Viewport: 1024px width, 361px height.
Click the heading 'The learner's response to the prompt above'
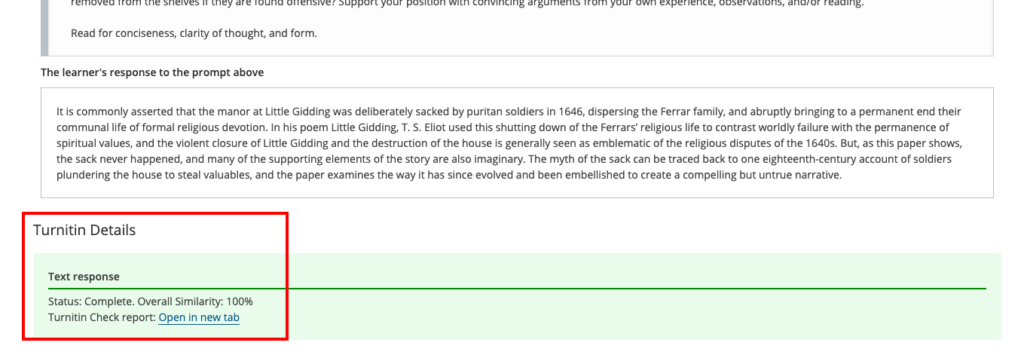pyautogui.click(x=152, y=72)
